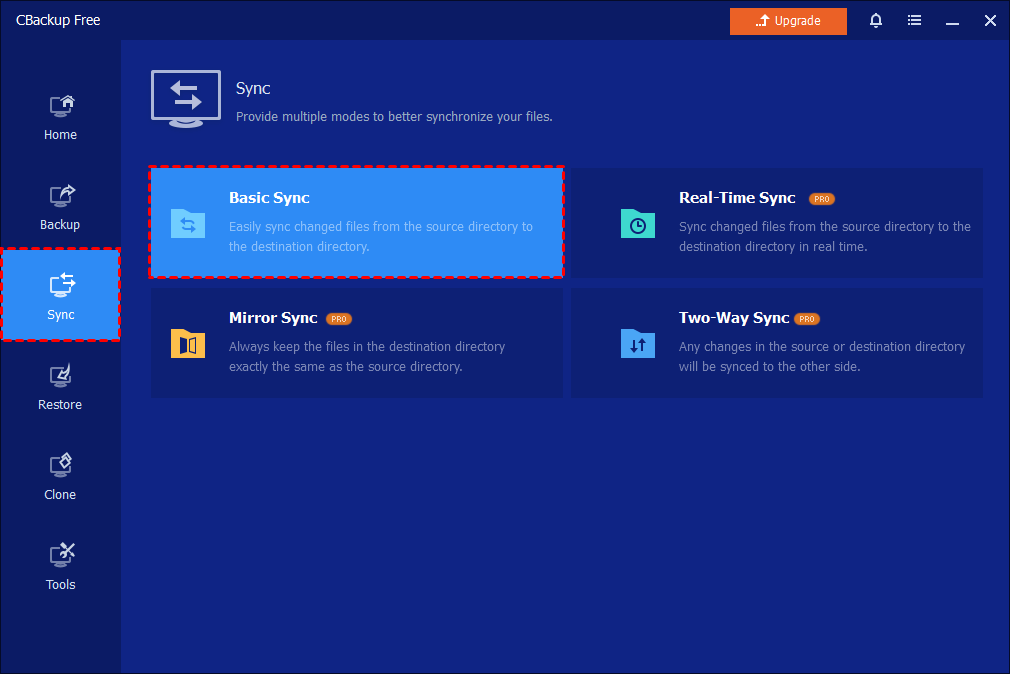This screenshot has width=1010, height=674.
Task: Click the Two-Way Sync arrows folder icon
Action: 637,343
